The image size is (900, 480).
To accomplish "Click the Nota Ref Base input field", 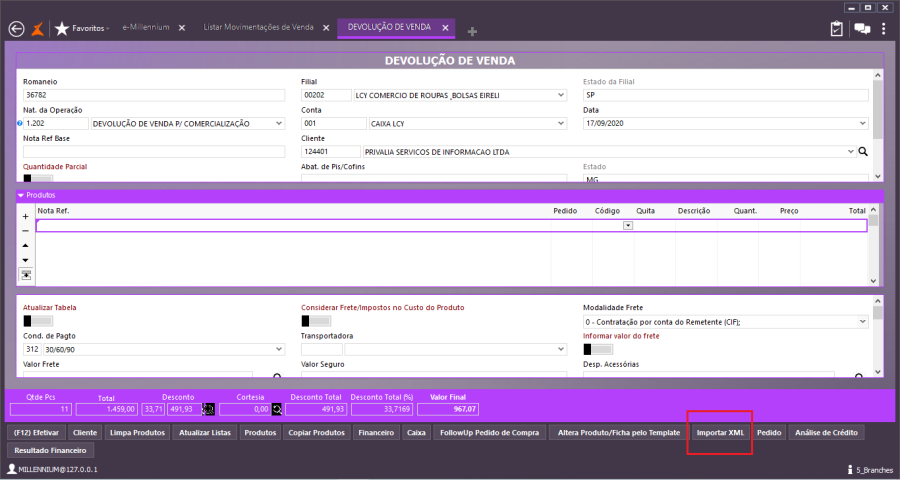I will click(154, 152).
